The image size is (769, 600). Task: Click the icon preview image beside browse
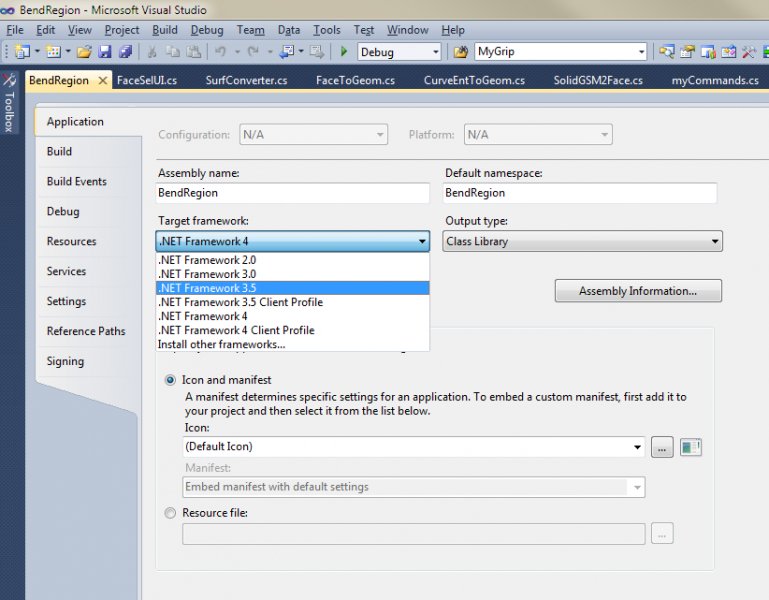coord(691,447)
